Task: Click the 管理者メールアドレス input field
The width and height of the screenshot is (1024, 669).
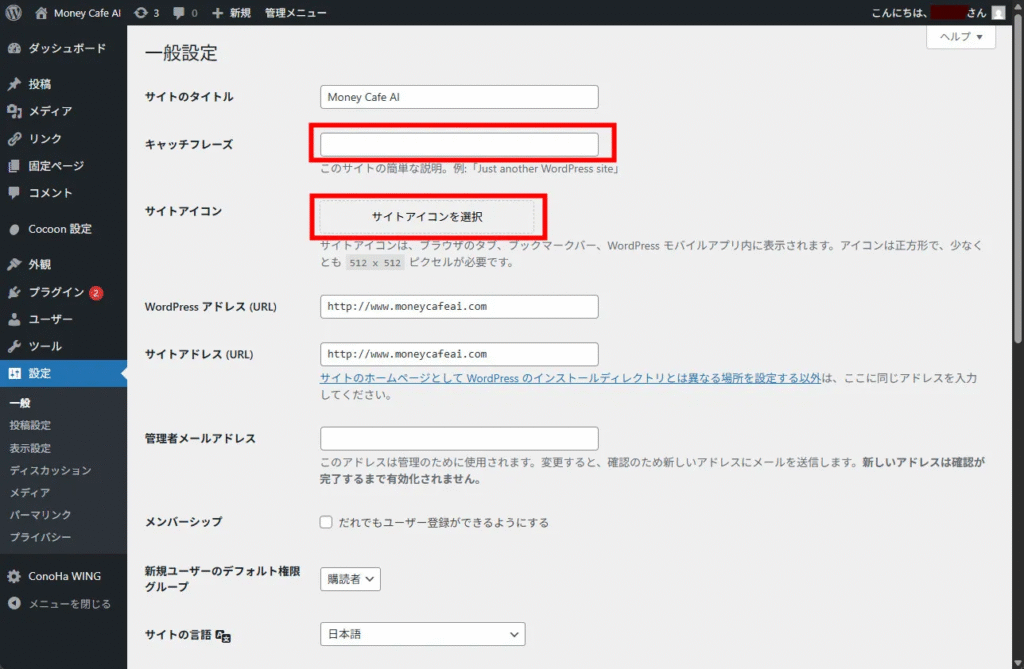Action: (459, 438)
